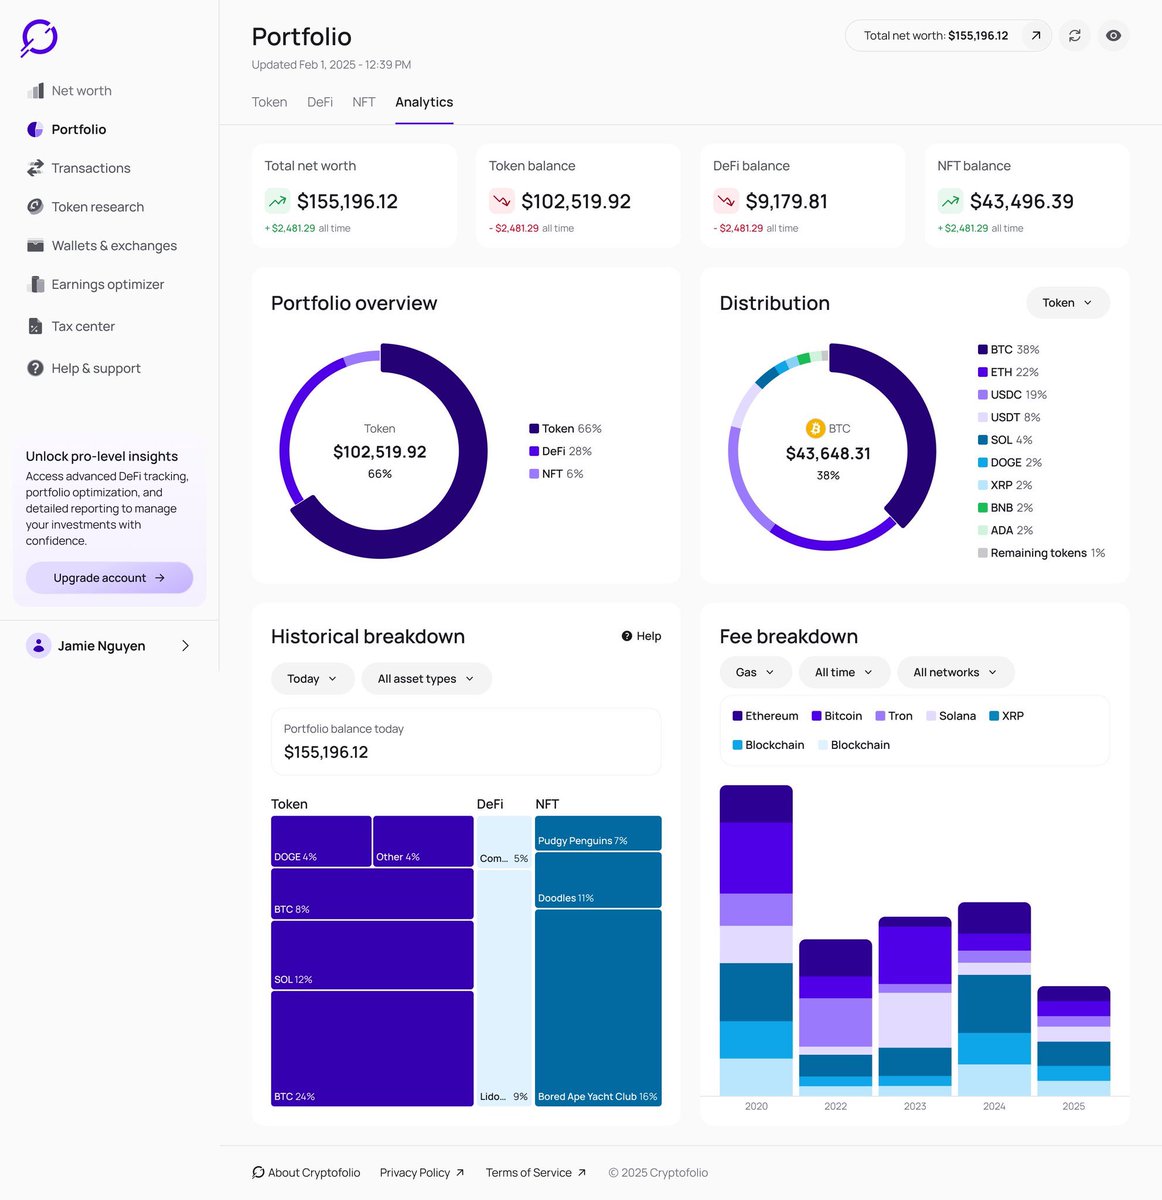Screen dimensions: 1162x1200
Task: Click DeFi balance trend-down icon
Action: [725, 202]
